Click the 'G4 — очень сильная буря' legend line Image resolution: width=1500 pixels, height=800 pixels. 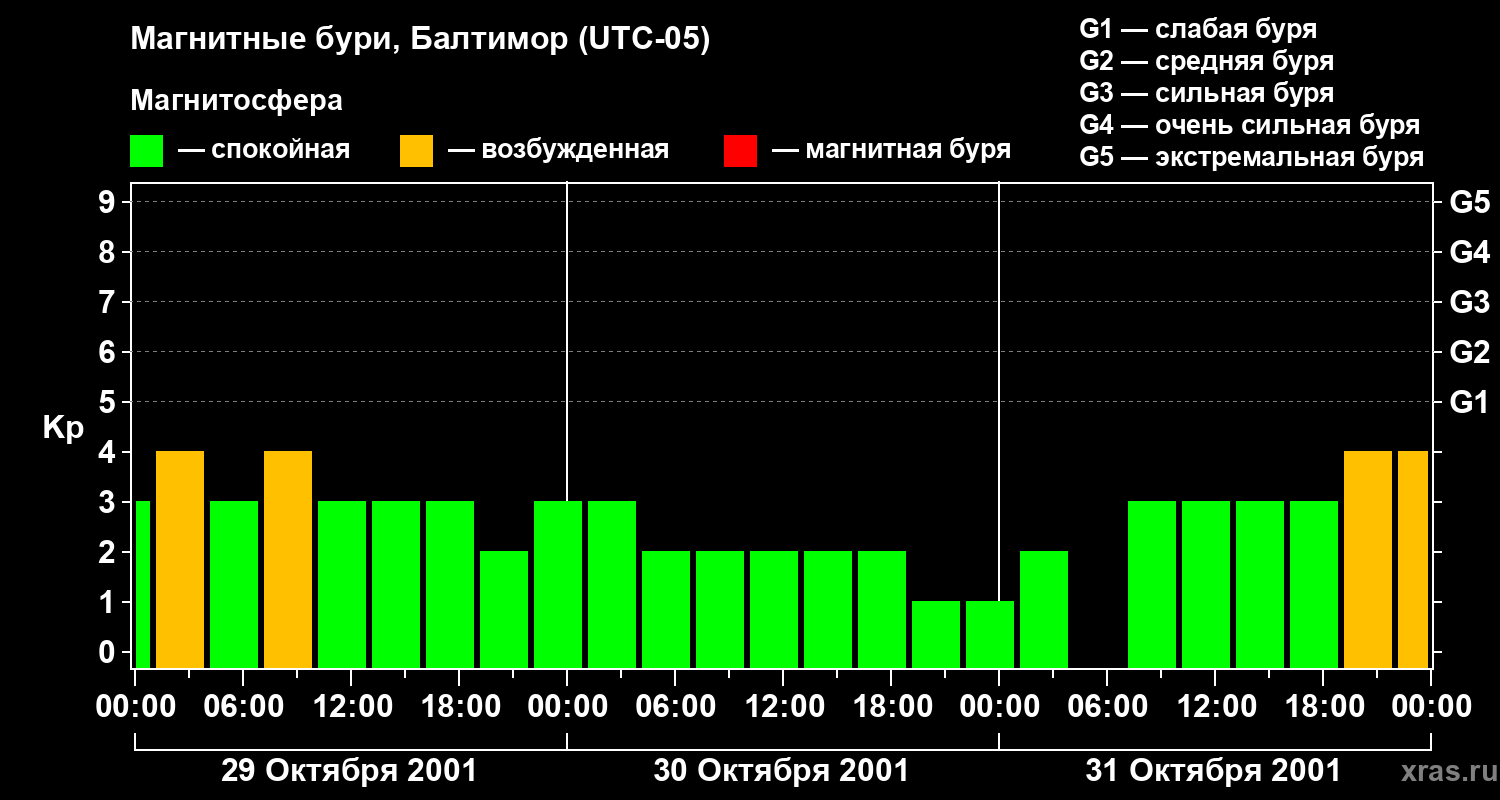[x=1250, y=125]
